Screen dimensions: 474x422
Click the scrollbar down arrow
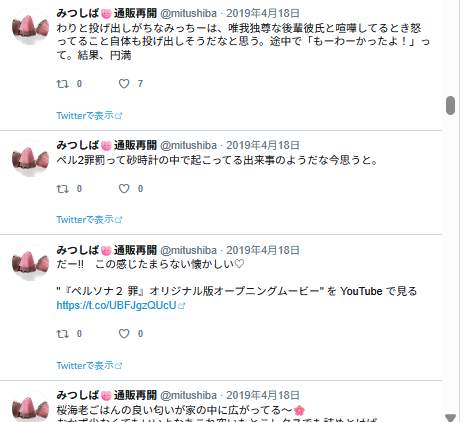tap(450, 418)
